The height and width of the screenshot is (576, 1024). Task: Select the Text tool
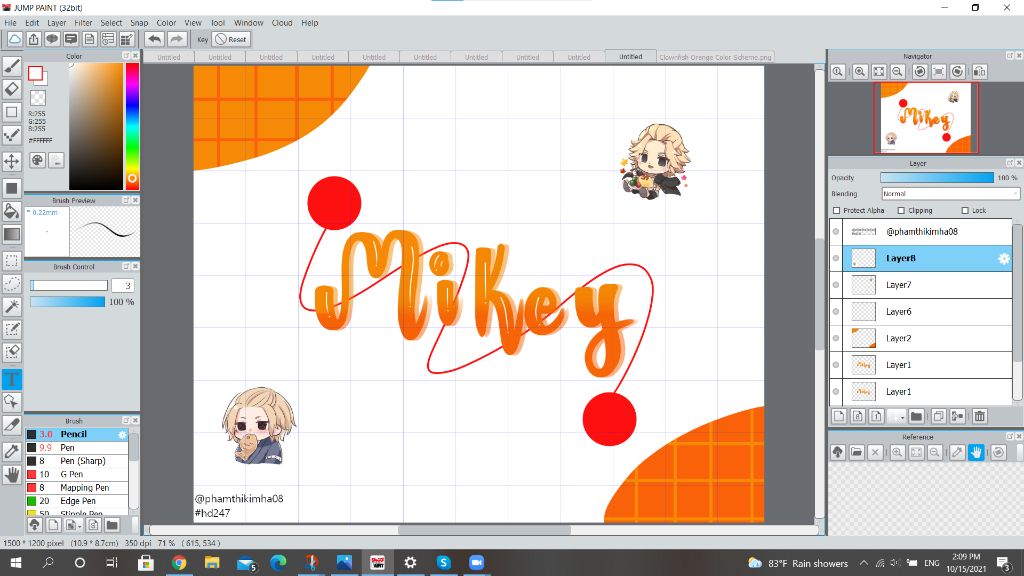12,379
